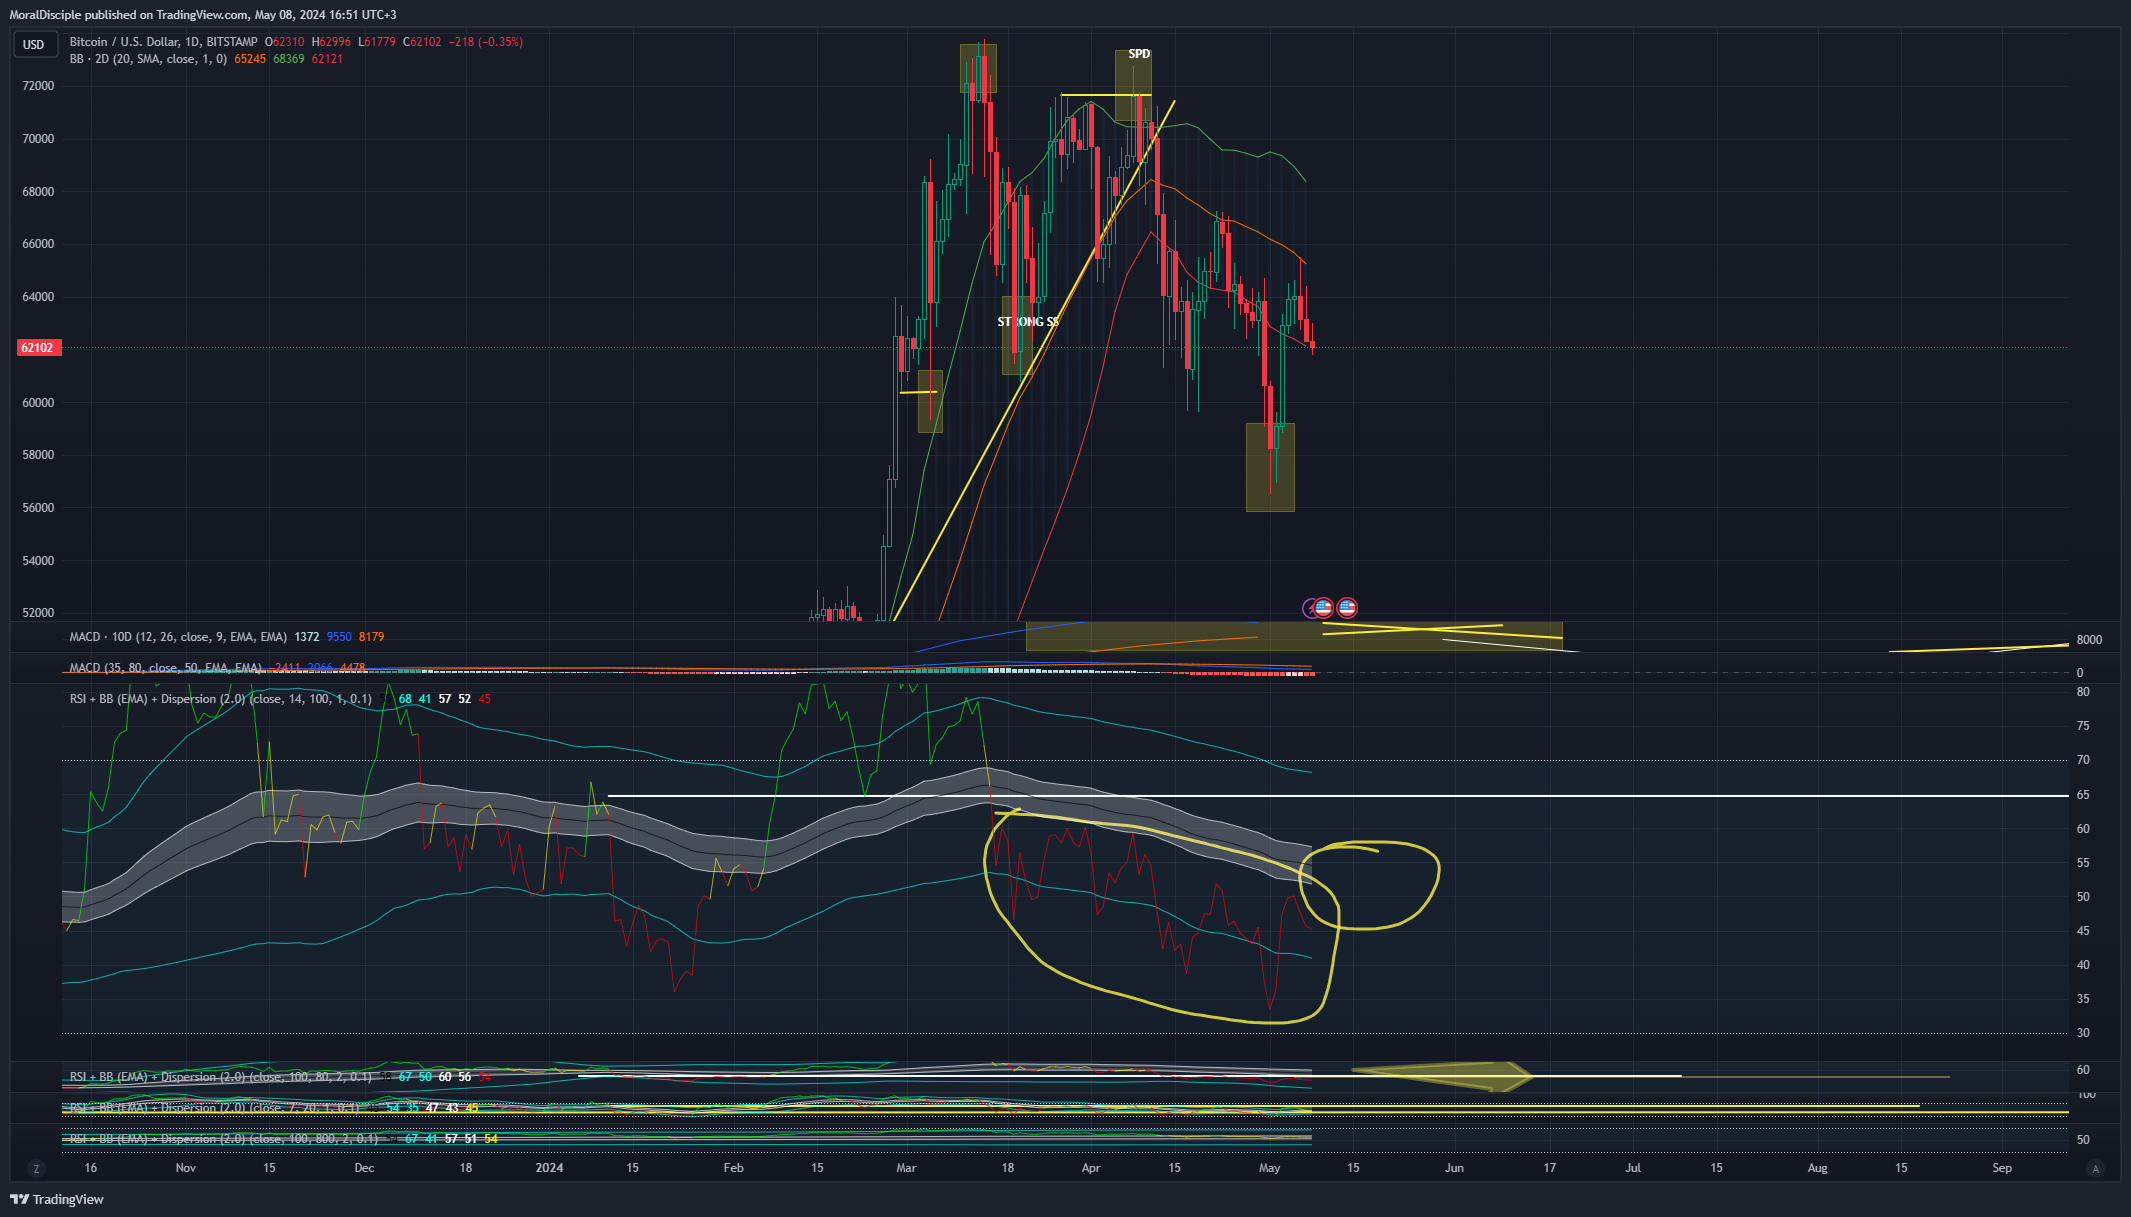Click the SPD annotation label
Screen dimensions: 2131x1217
1139,54
